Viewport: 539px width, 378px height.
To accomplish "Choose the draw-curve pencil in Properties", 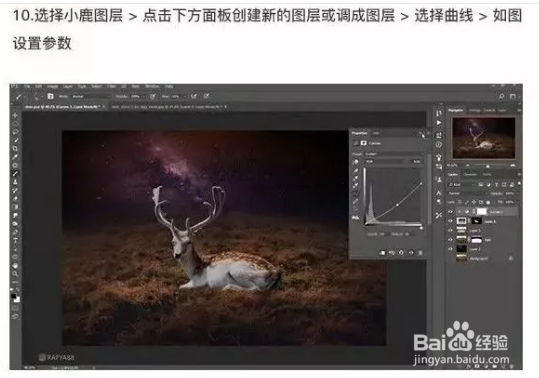I will pyautogui.click(x=356, y=201).
